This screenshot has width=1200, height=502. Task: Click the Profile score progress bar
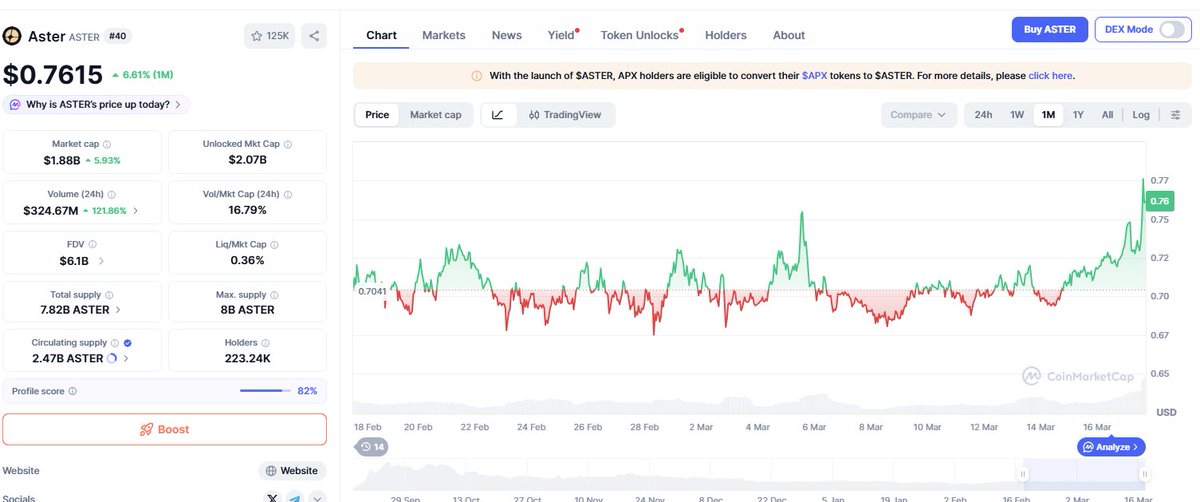pyautogui.click(x=266, y=391)
